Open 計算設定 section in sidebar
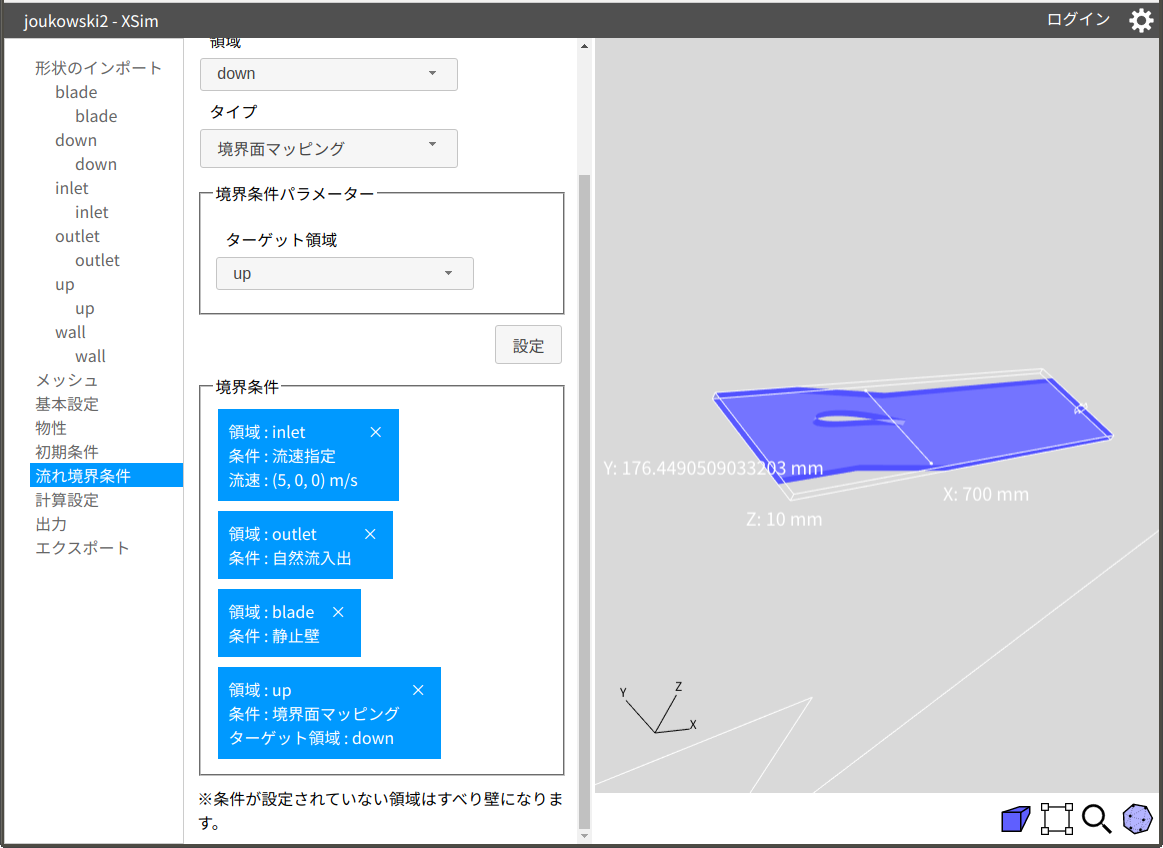 67,500
